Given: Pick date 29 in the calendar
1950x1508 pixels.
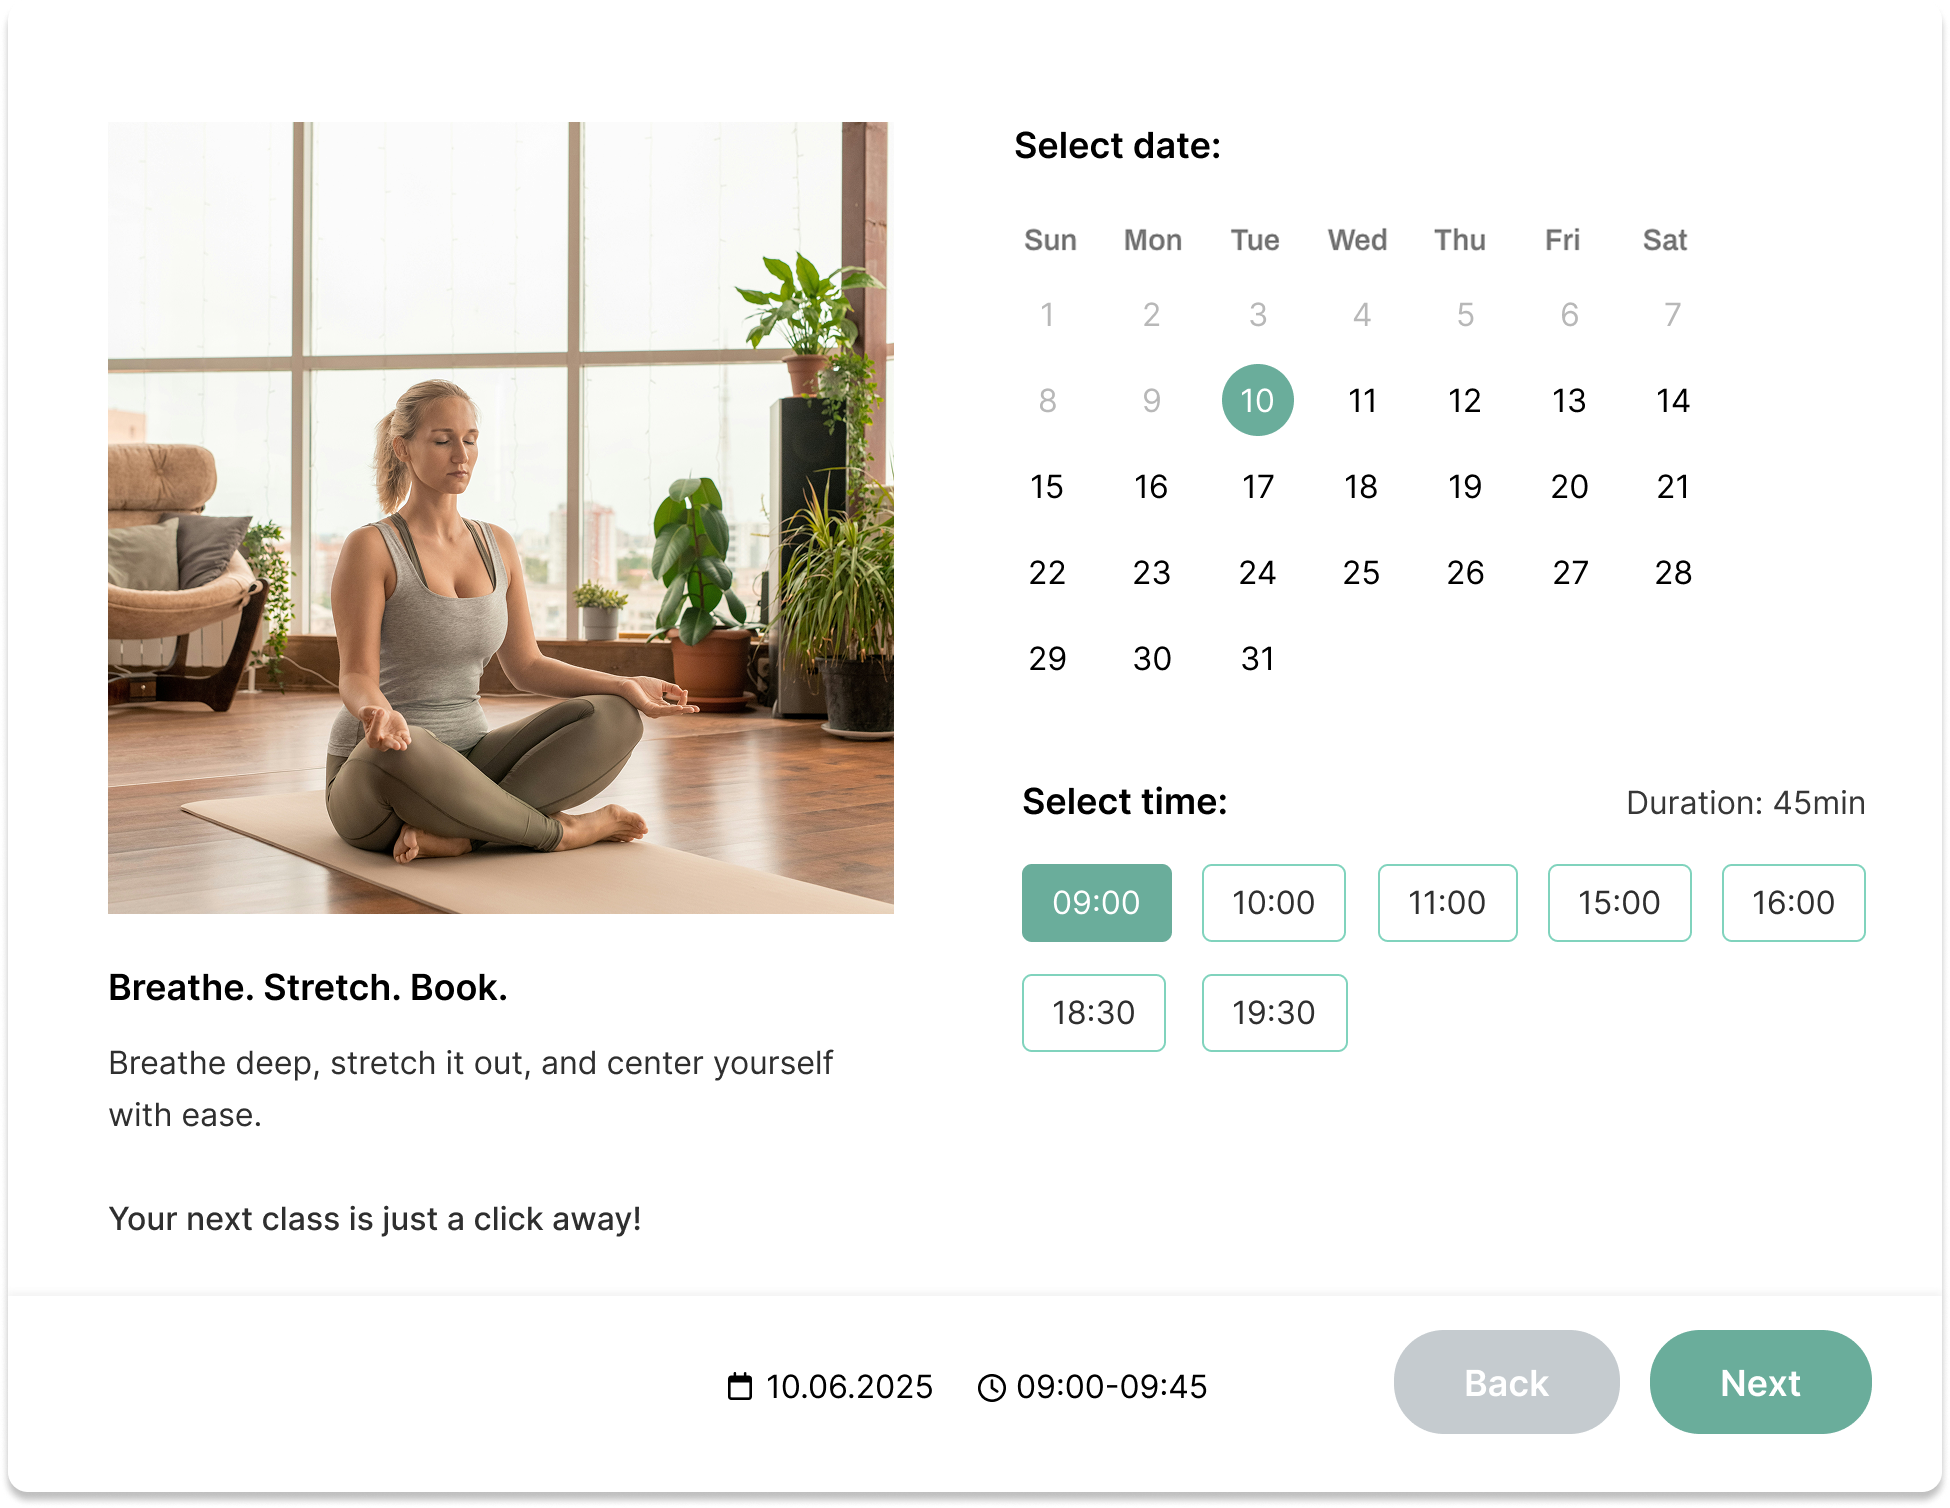Looking at the screenshot, I should tap(1047, 658).
